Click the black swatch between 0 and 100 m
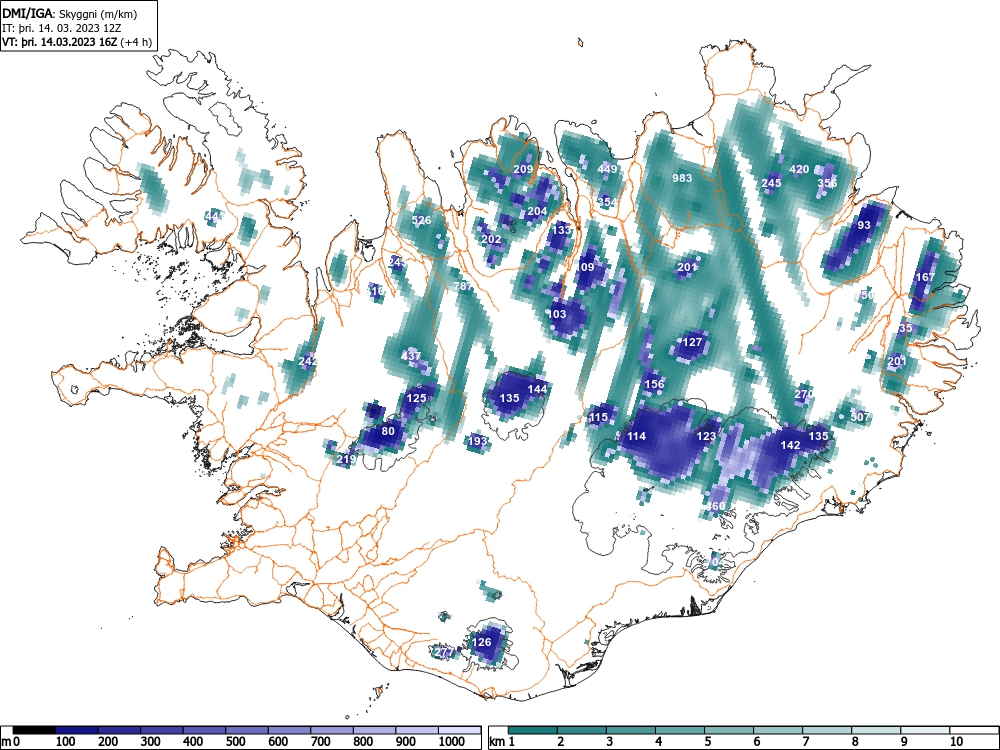The image size is (1000, 750). [x=34, y=730]
